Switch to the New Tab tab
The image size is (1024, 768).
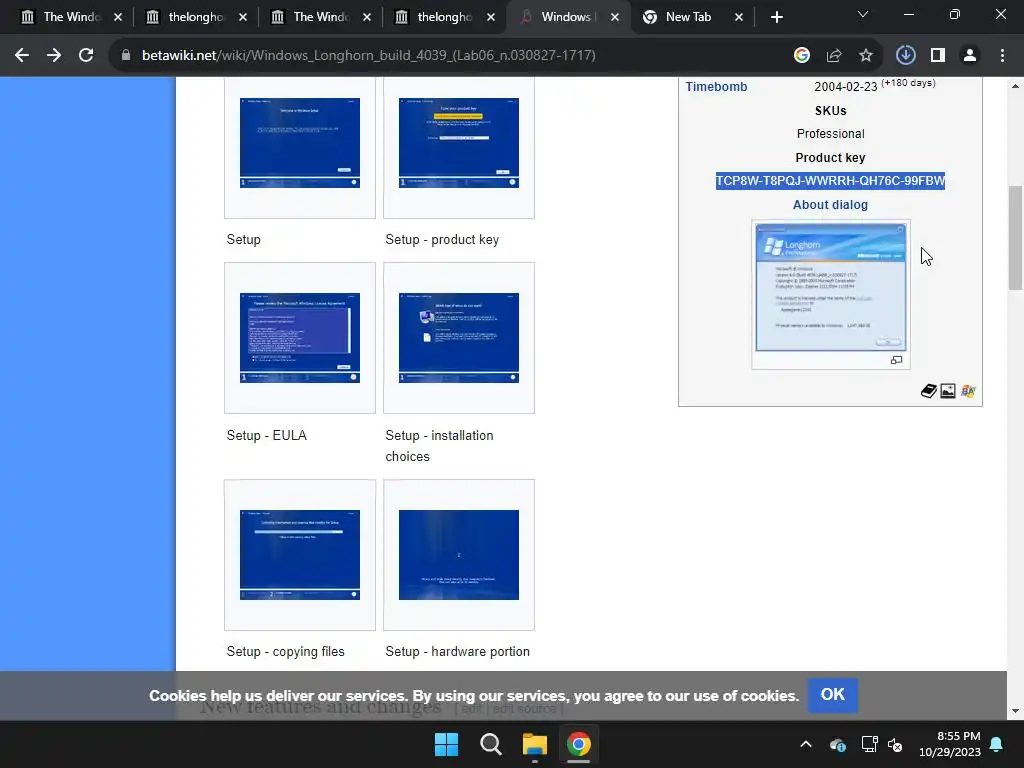(x=686, y=17)
